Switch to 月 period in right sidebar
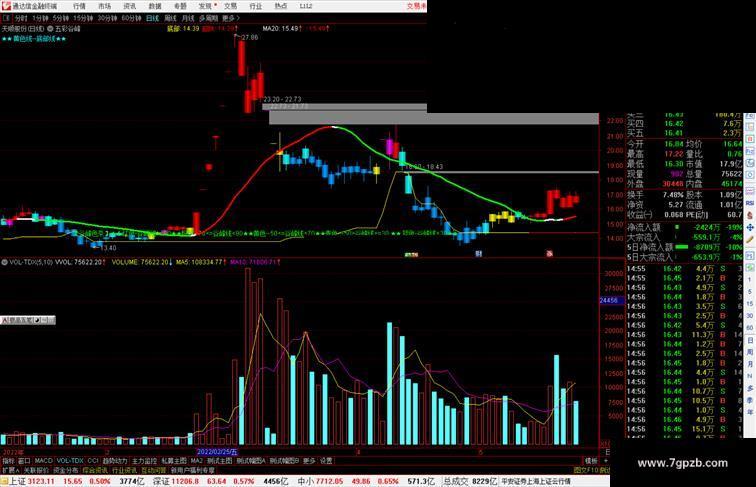 (750, 364)
